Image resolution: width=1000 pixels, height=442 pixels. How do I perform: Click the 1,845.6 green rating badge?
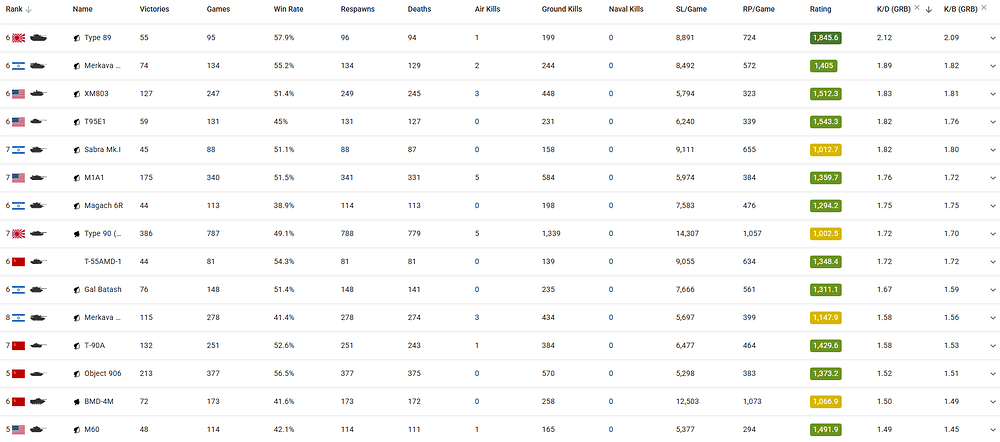826,38
